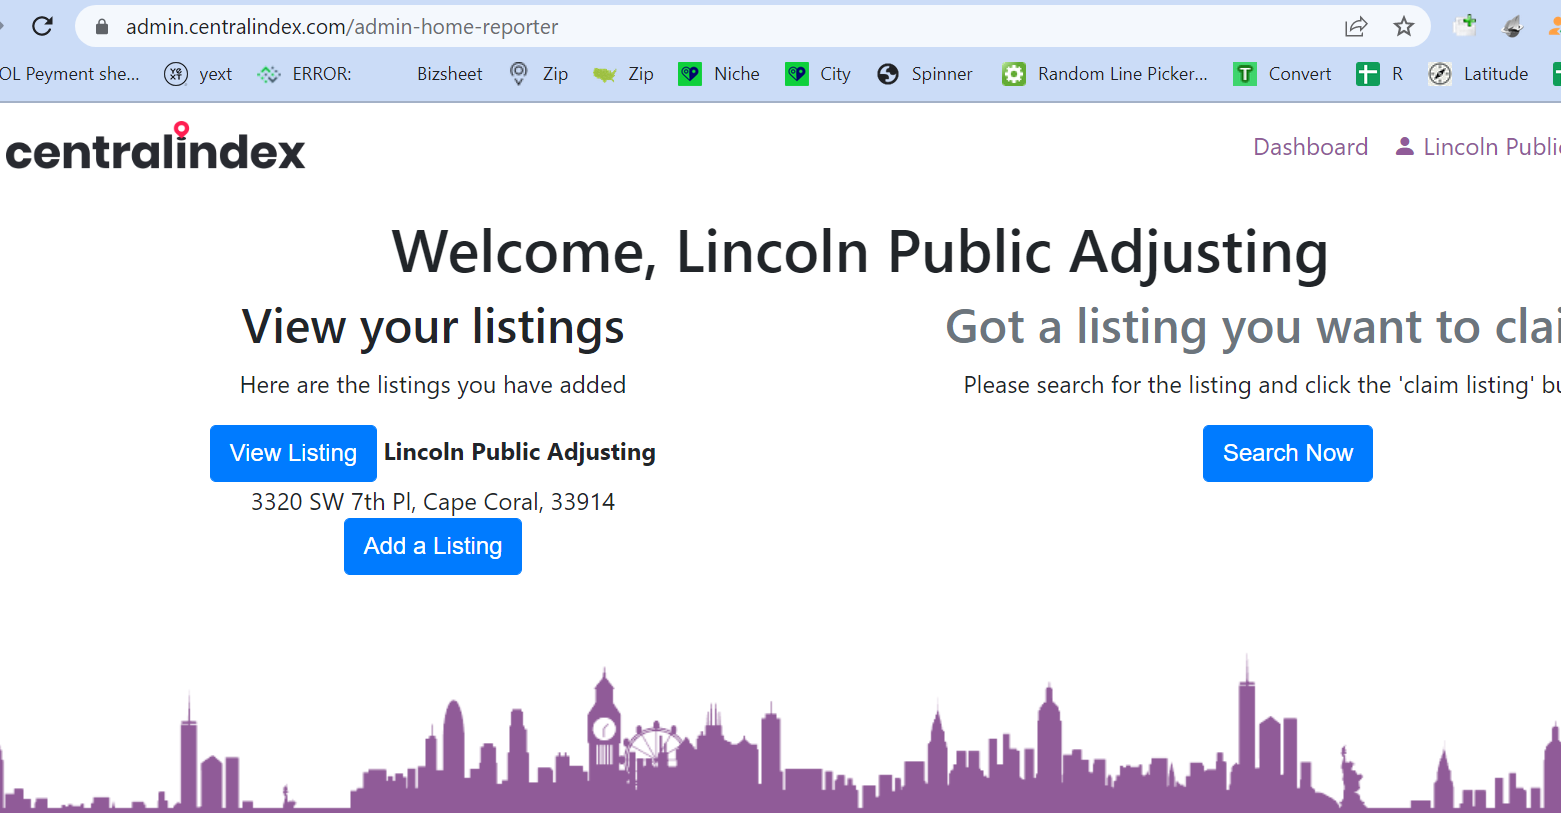Open the Zip bookmark with pin icon
This screenshot has height=813, width=1561.
[538, 74]
